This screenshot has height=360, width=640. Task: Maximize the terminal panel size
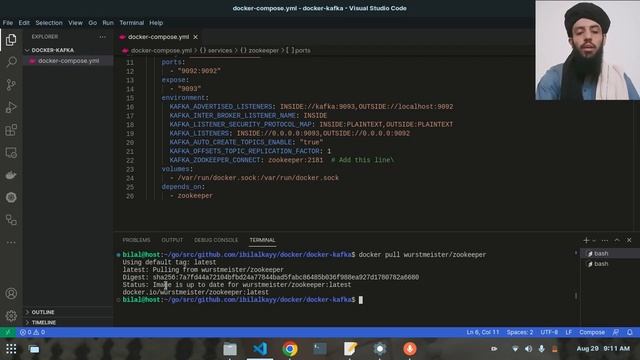coord(617,240)
